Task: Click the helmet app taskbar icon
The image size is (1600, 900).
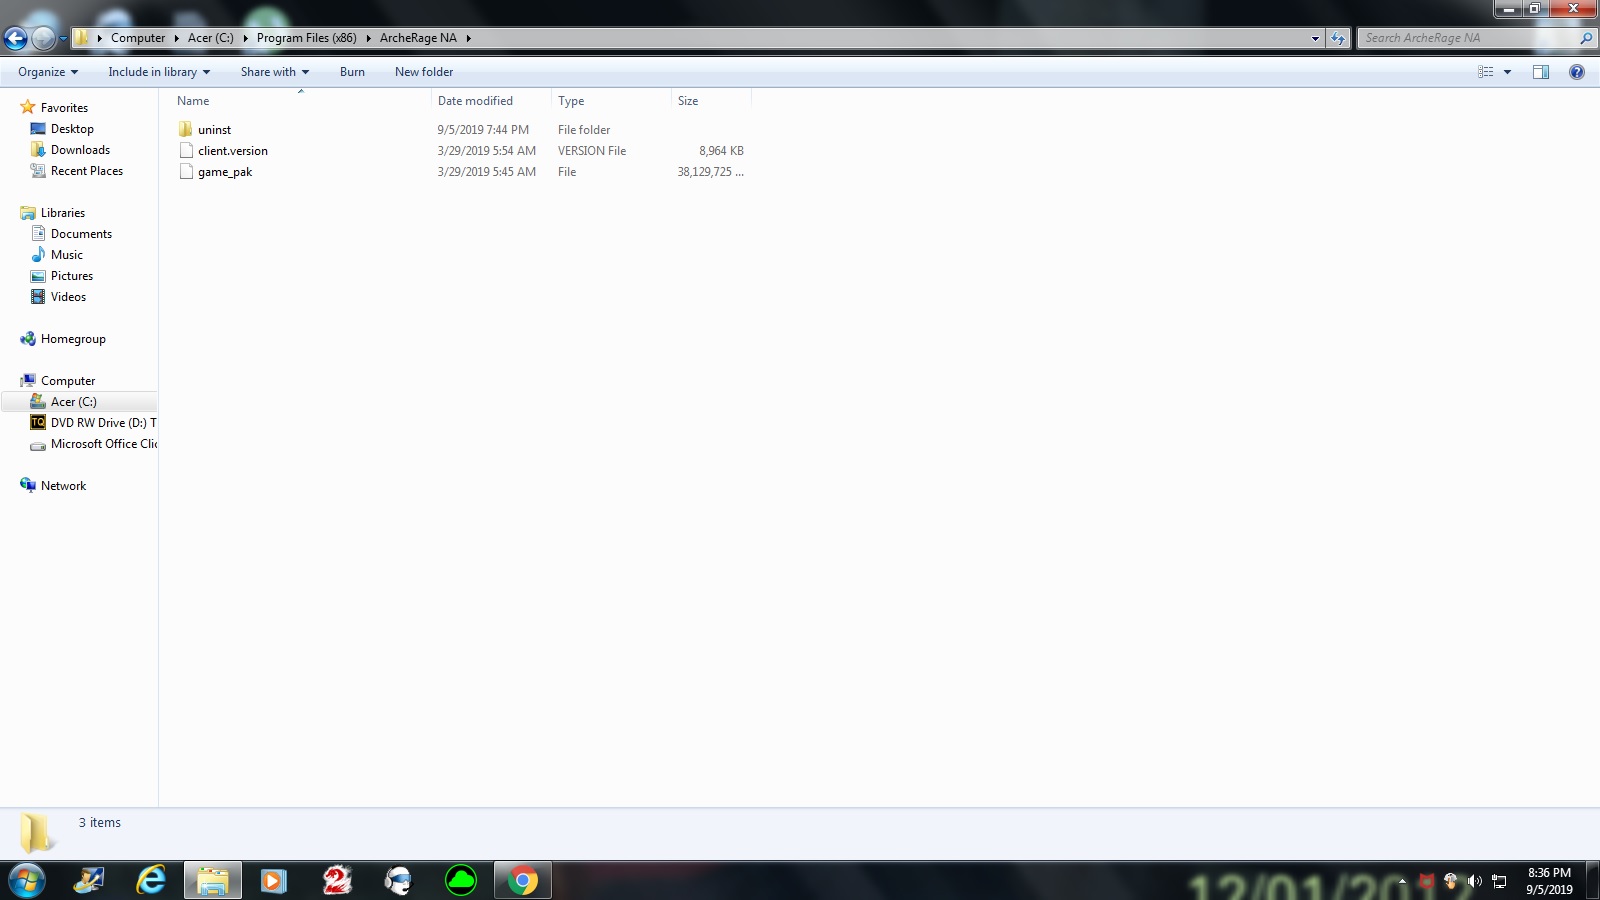Action: point(398,880)
